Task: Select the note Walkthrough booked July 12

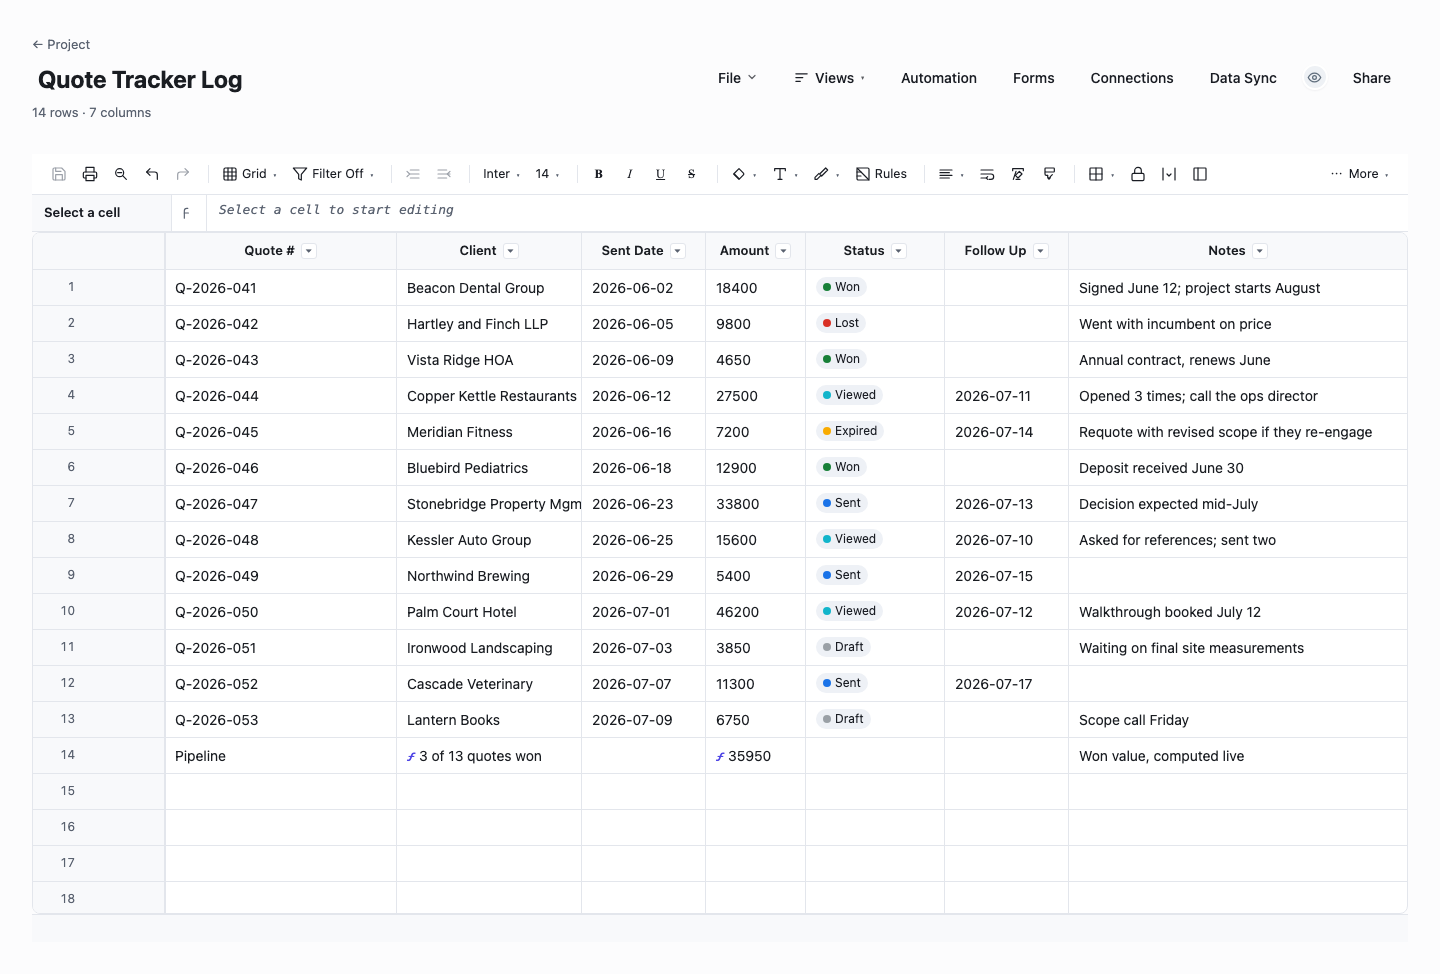Action: pos(1238,612)
